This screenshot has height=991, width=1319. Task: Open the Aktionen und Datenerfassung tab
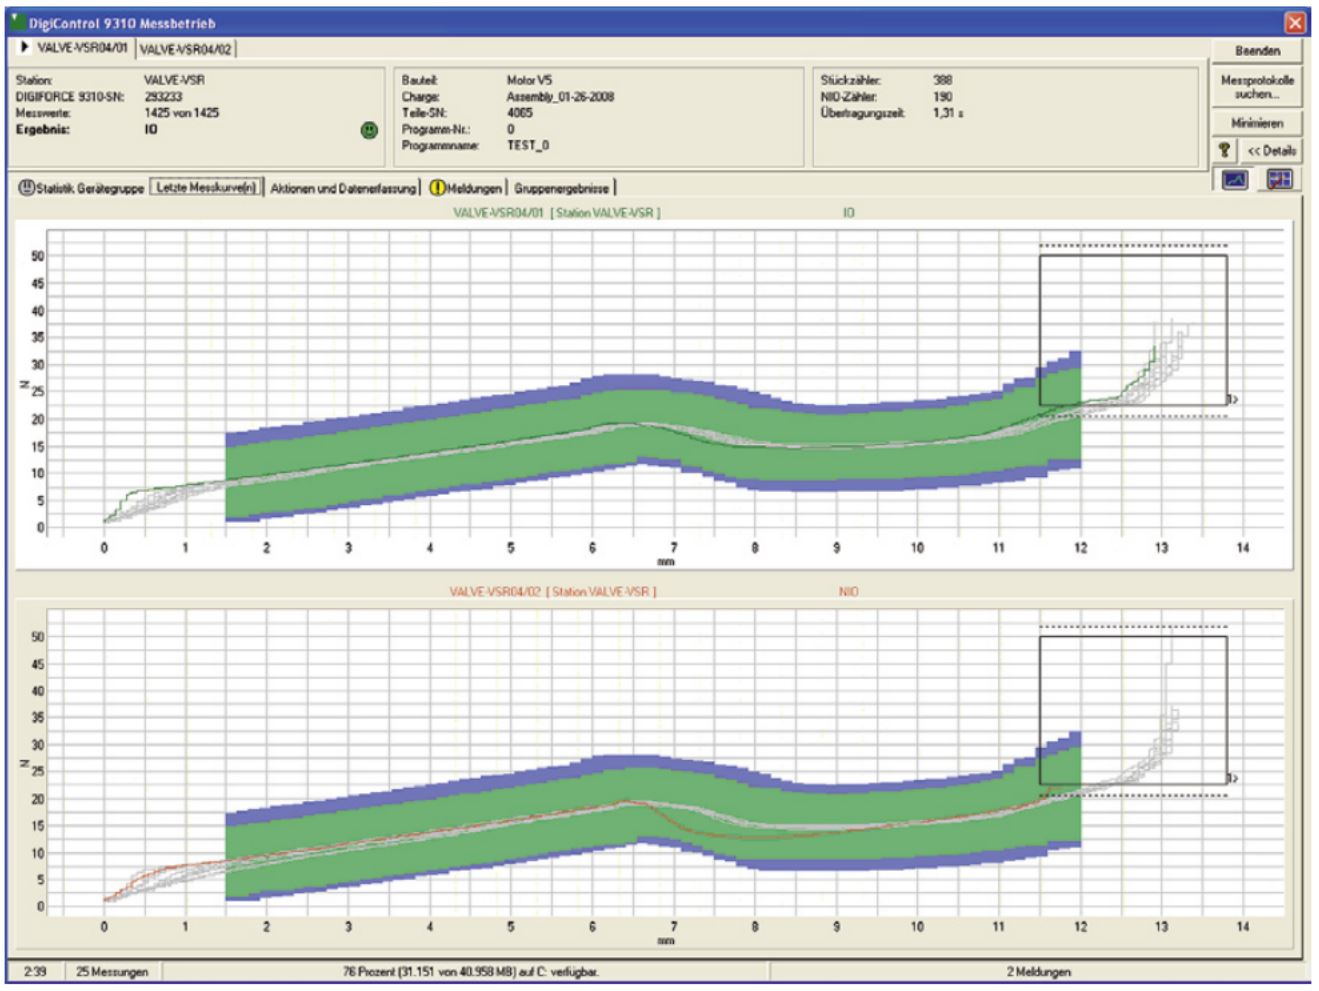click(342, 188)
